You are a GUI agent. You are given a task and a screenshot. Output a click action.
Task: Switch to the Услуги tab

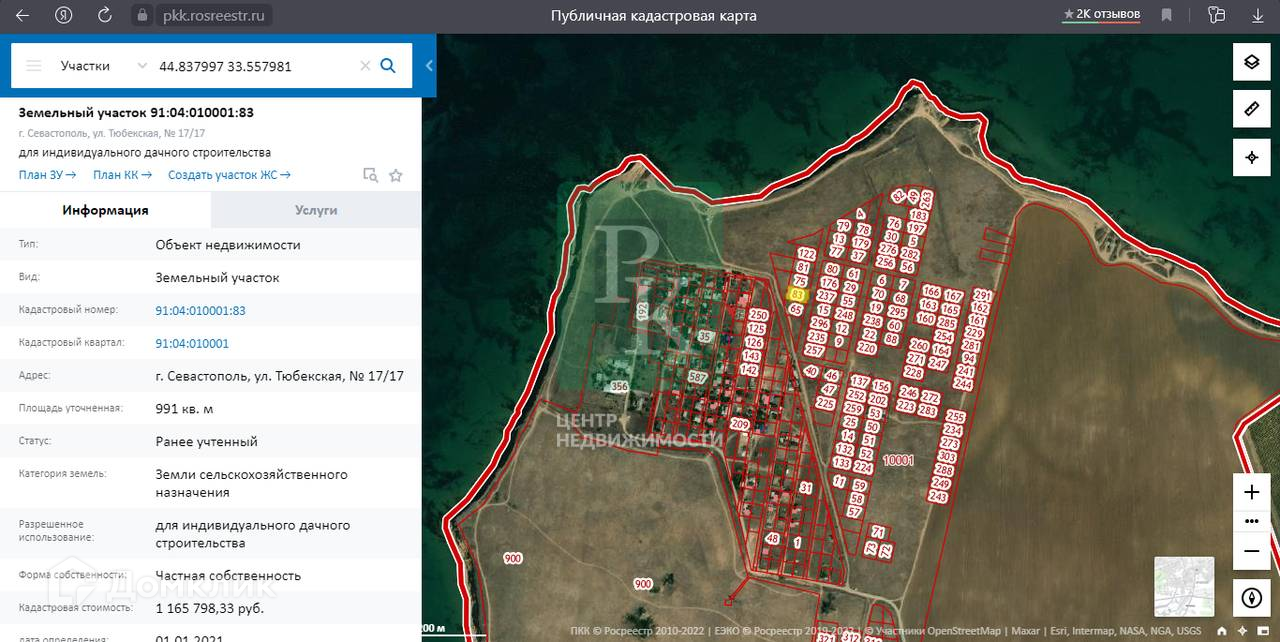(316, 210)
